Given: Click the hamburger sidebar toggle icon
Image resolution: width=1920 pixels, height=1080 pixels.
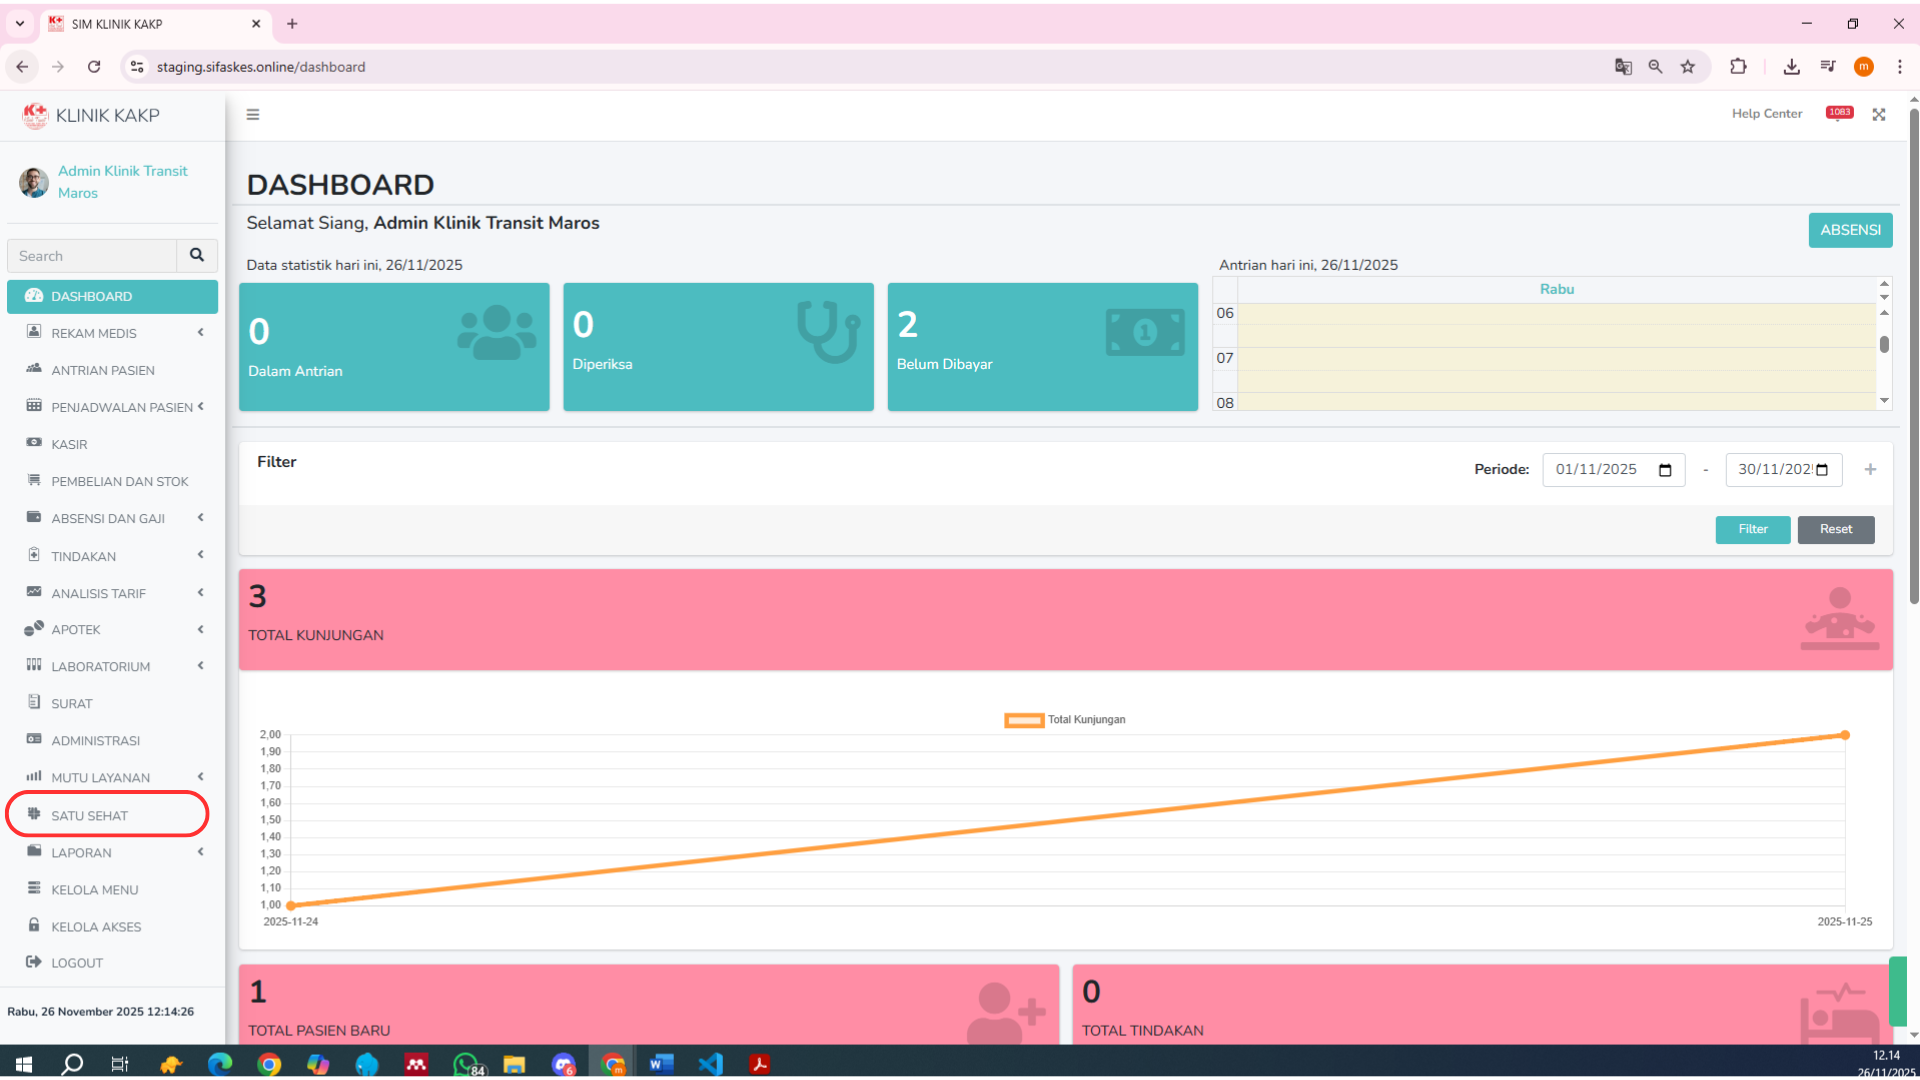Looking at the screenshot, I should click(253, 115).
